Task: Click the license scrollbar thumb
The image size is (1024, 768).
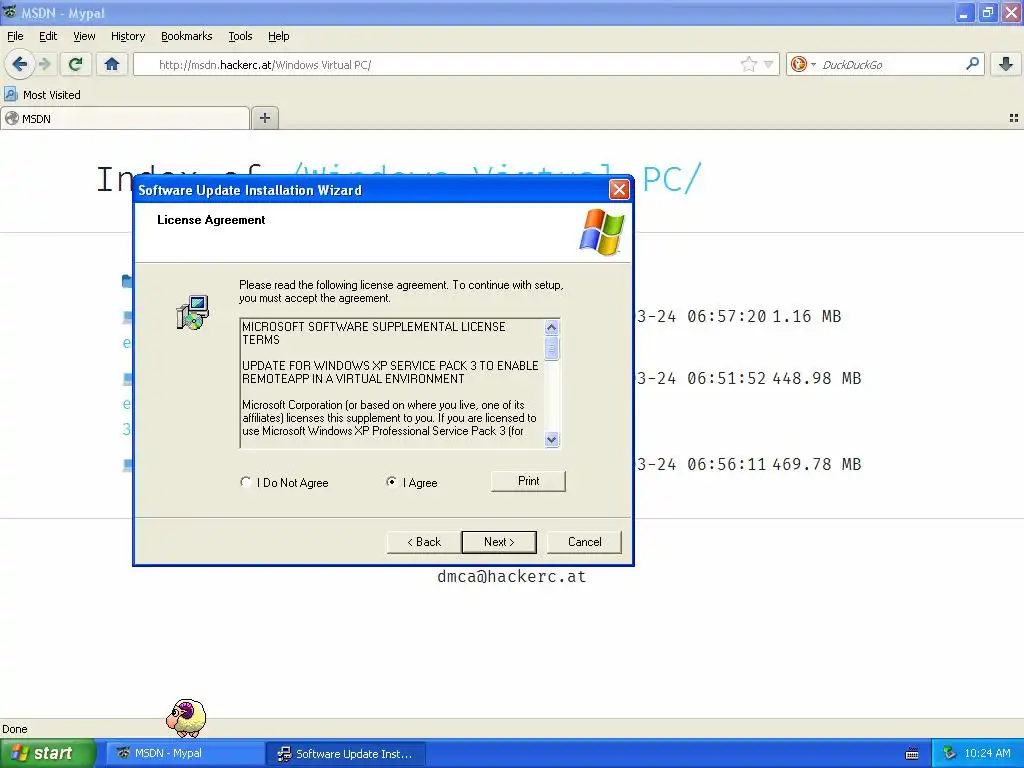Action: click(552, 348)
